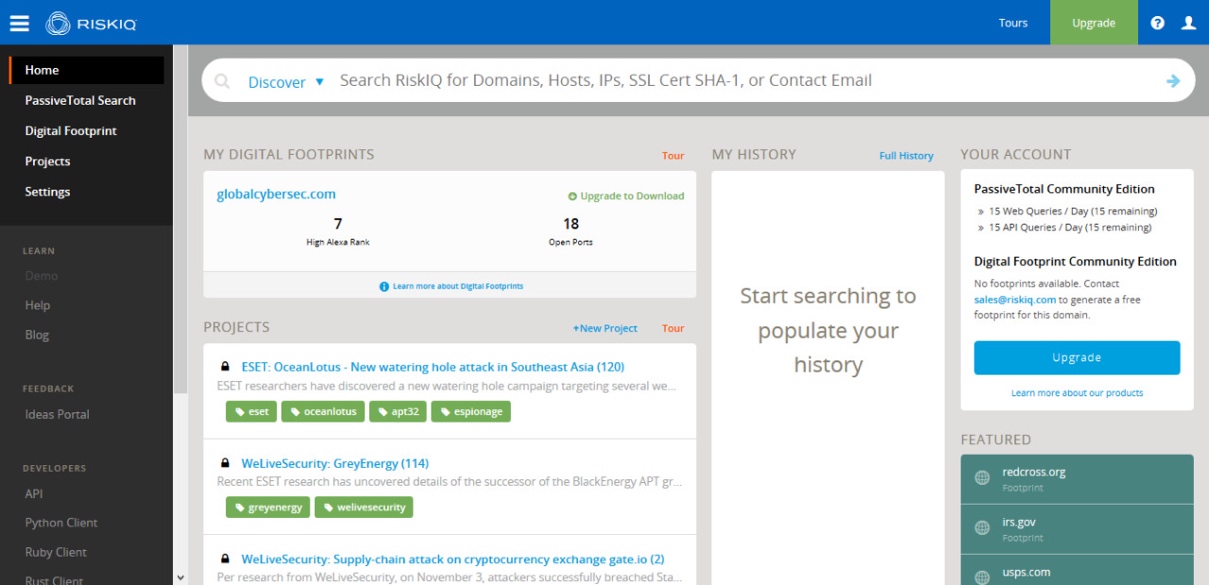The width and height of the screenshot is (1209, 585).
Task: Open PassiveTotal Search in the sidebar
Action: (x=80, y=100)
